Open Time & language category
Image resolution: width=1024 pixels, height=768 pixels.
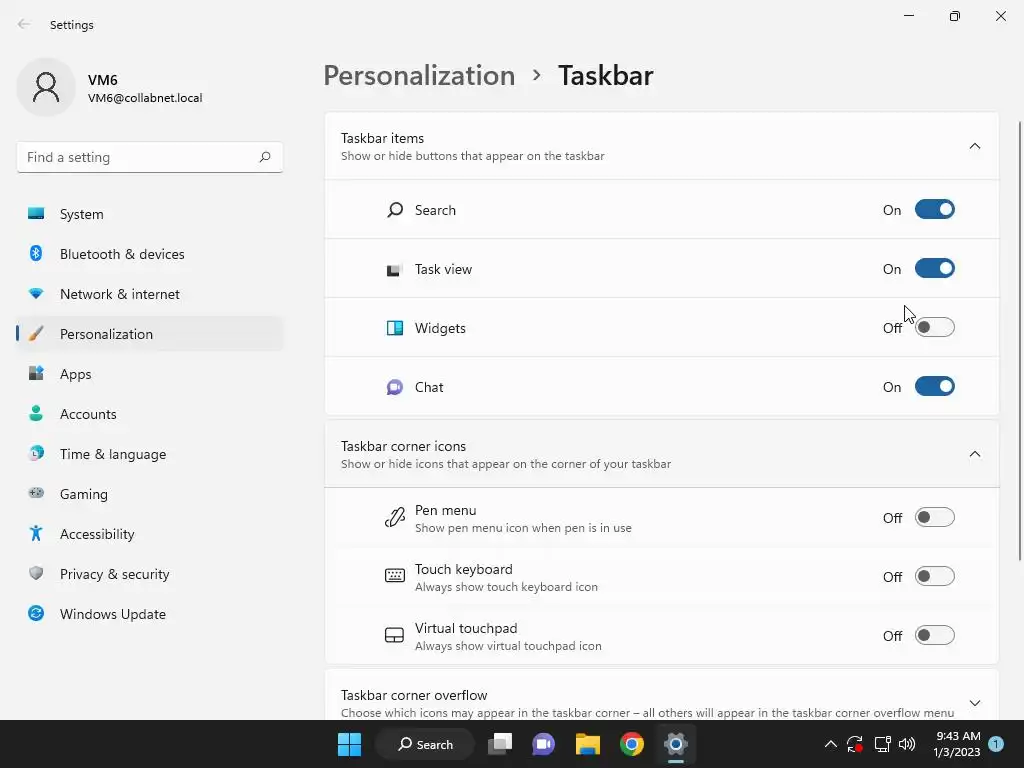[150, 454]
